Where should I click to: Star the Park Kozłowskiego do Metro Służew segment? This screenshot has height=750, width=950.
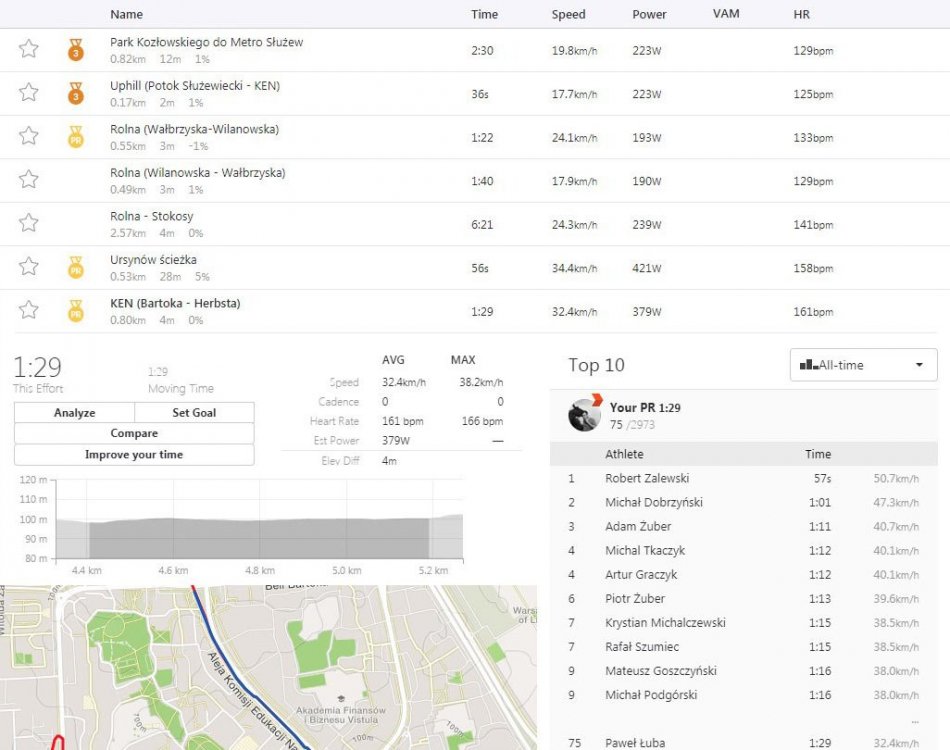pyautogui.click(x=29, y=49)
